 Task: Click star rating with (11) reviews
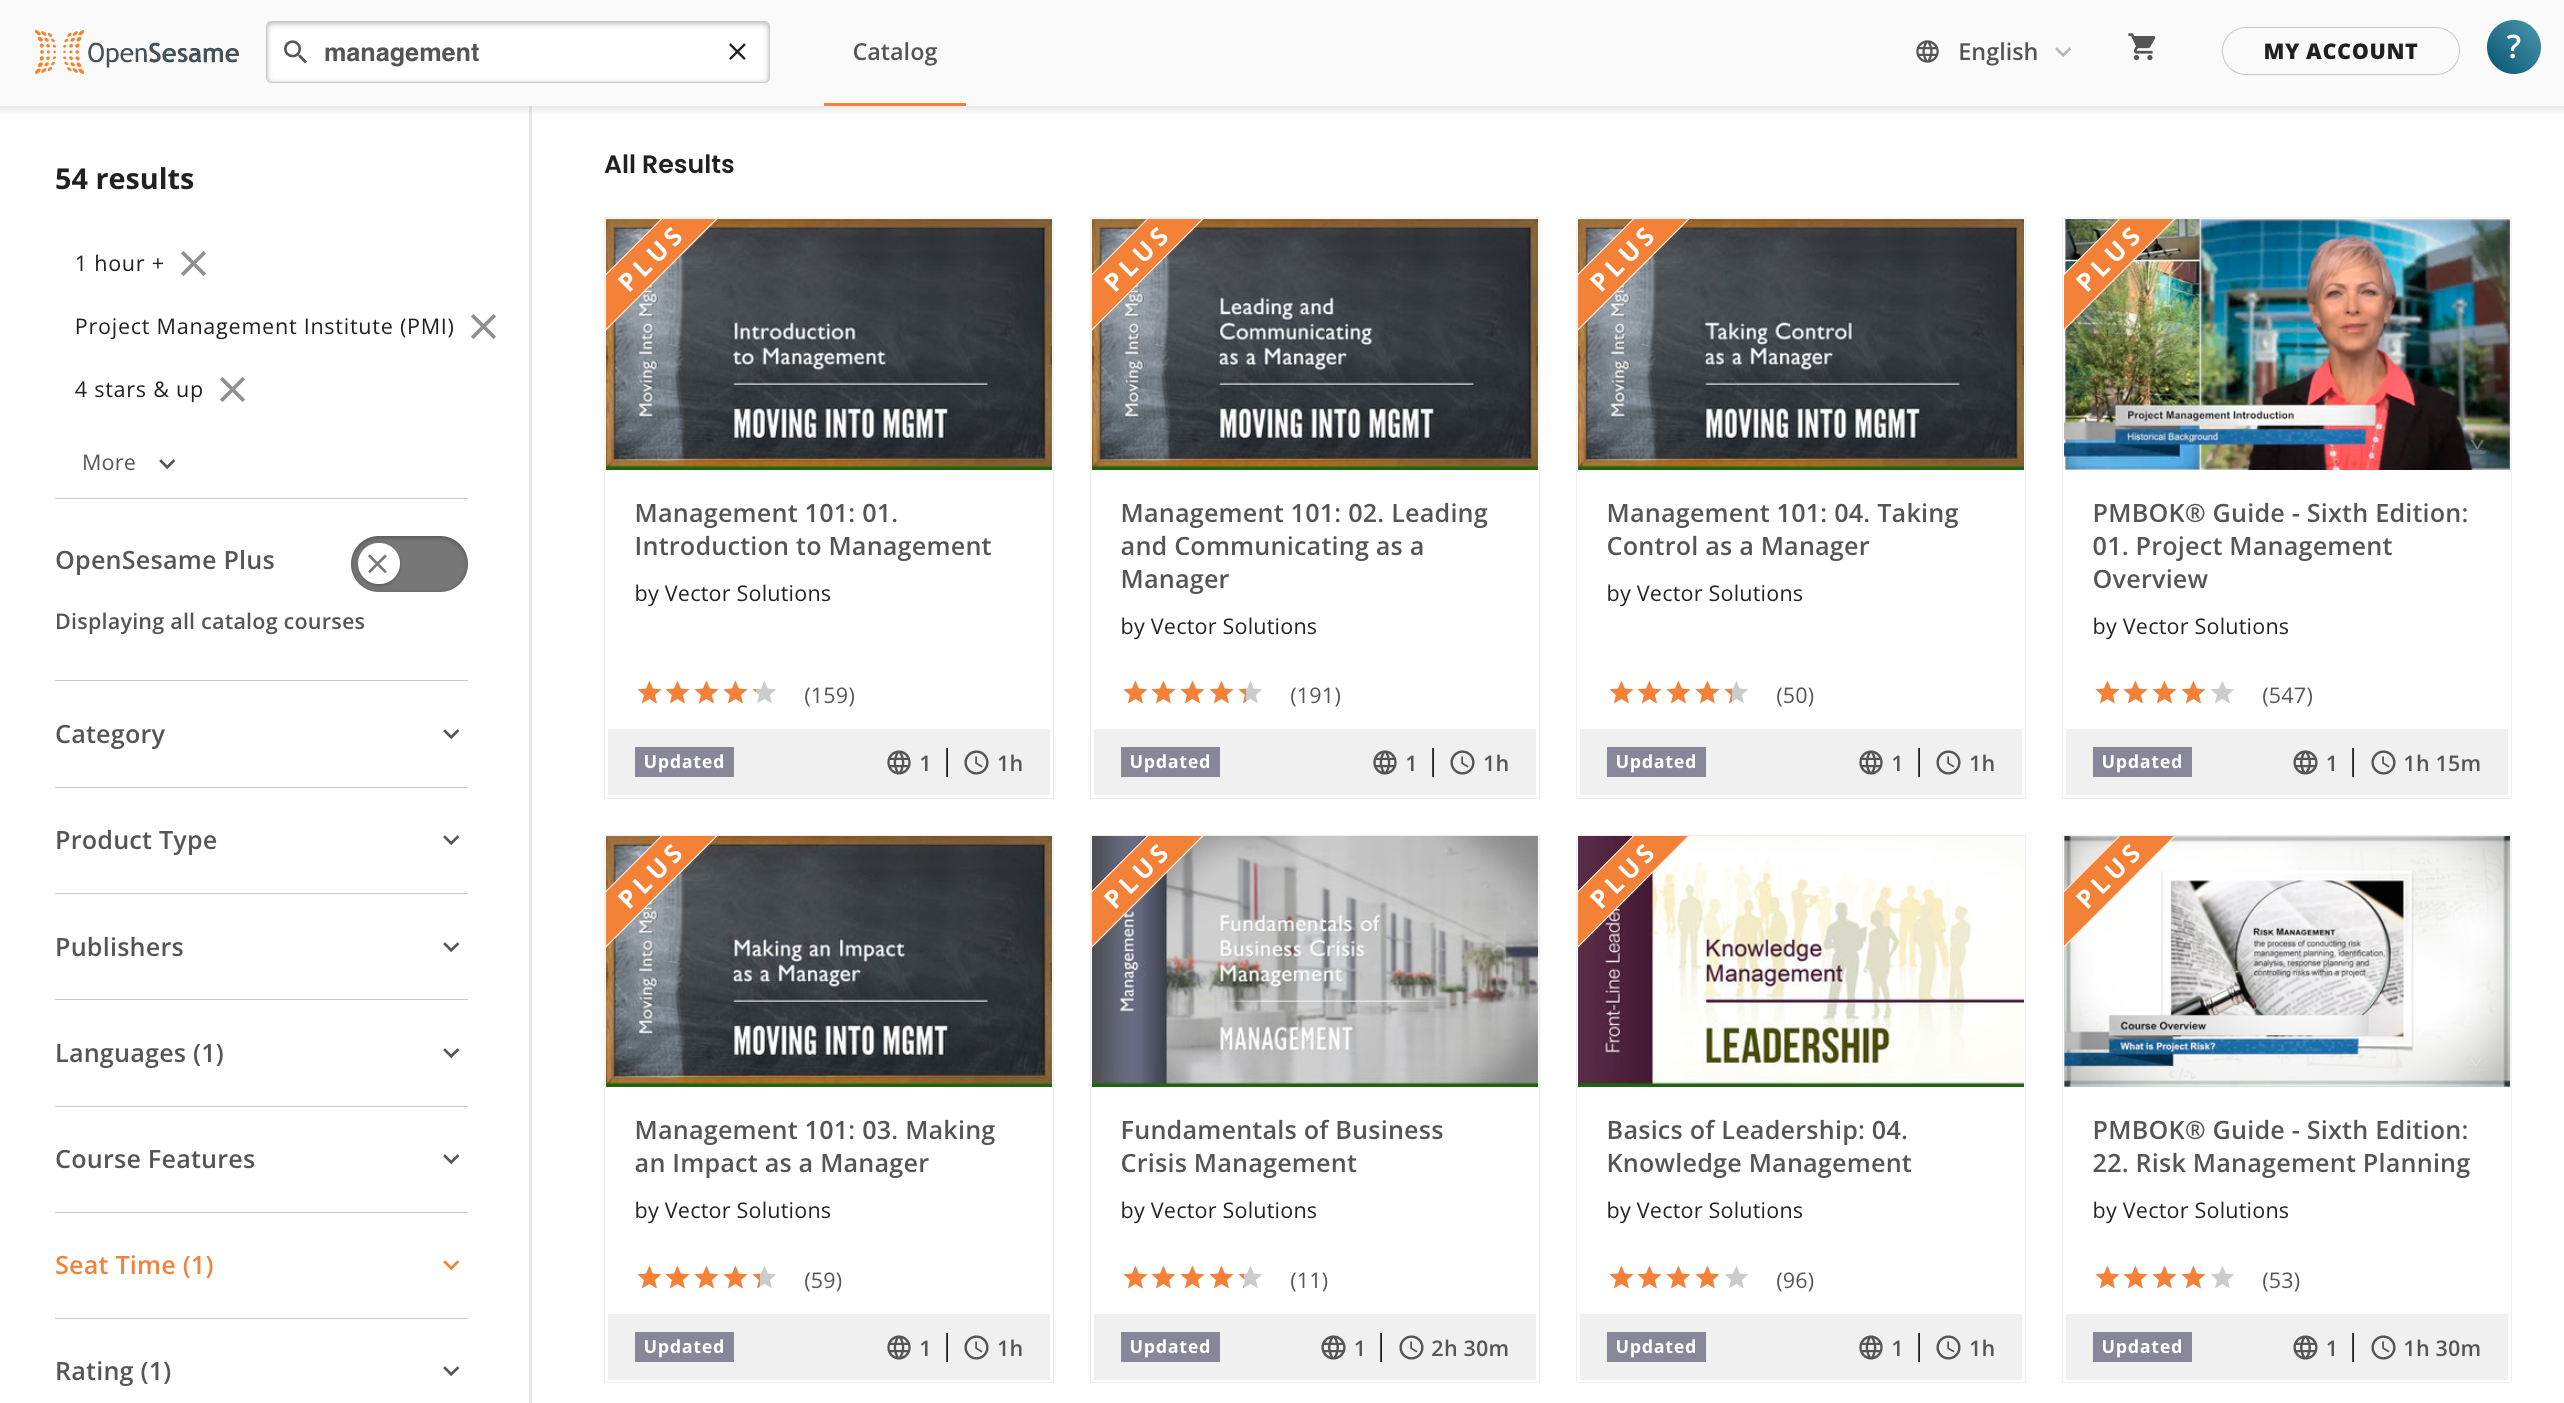click(x=1192, y=1278)
